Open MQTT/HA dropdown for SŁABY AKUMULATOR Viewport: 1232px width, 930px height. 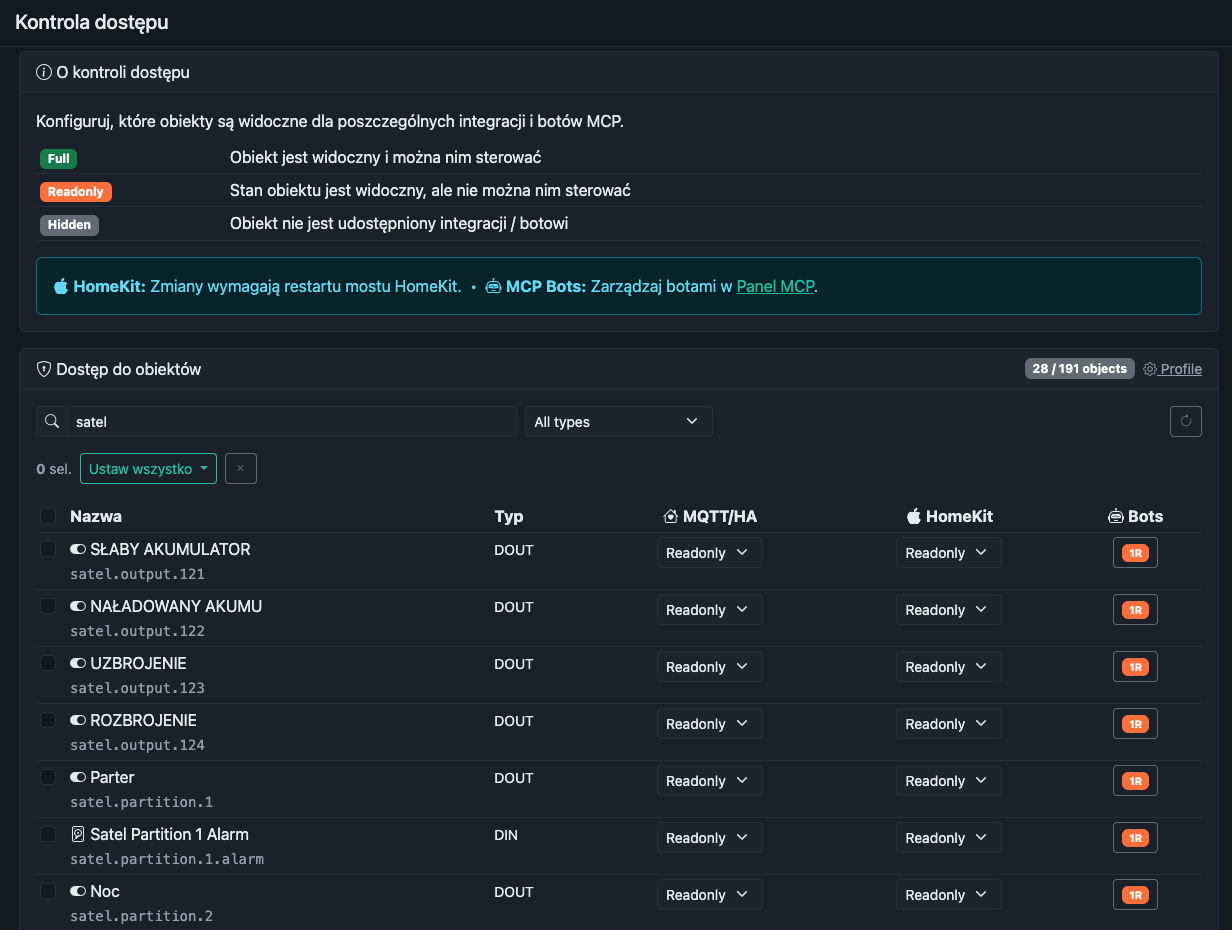[710, 553]
